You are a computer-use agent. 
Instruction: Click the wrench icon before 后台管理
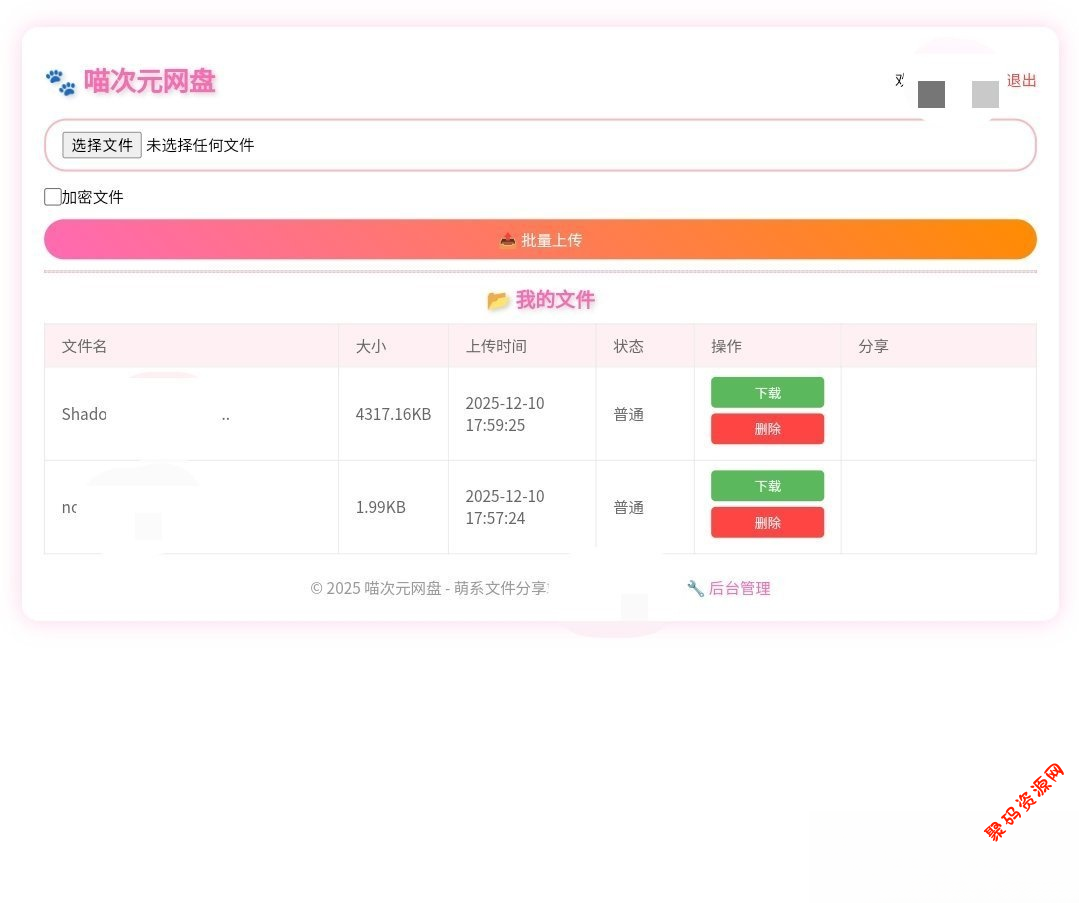[695, 588]
